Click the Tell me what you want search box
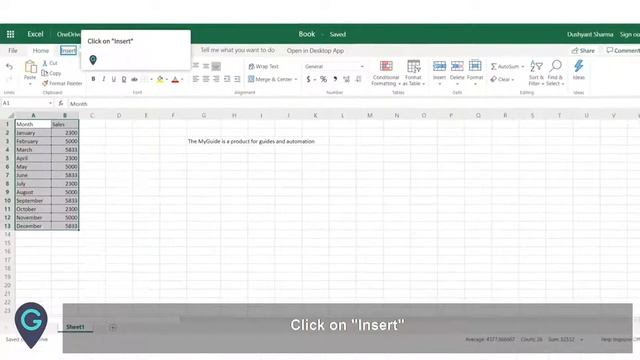 [x=238, y=50]
